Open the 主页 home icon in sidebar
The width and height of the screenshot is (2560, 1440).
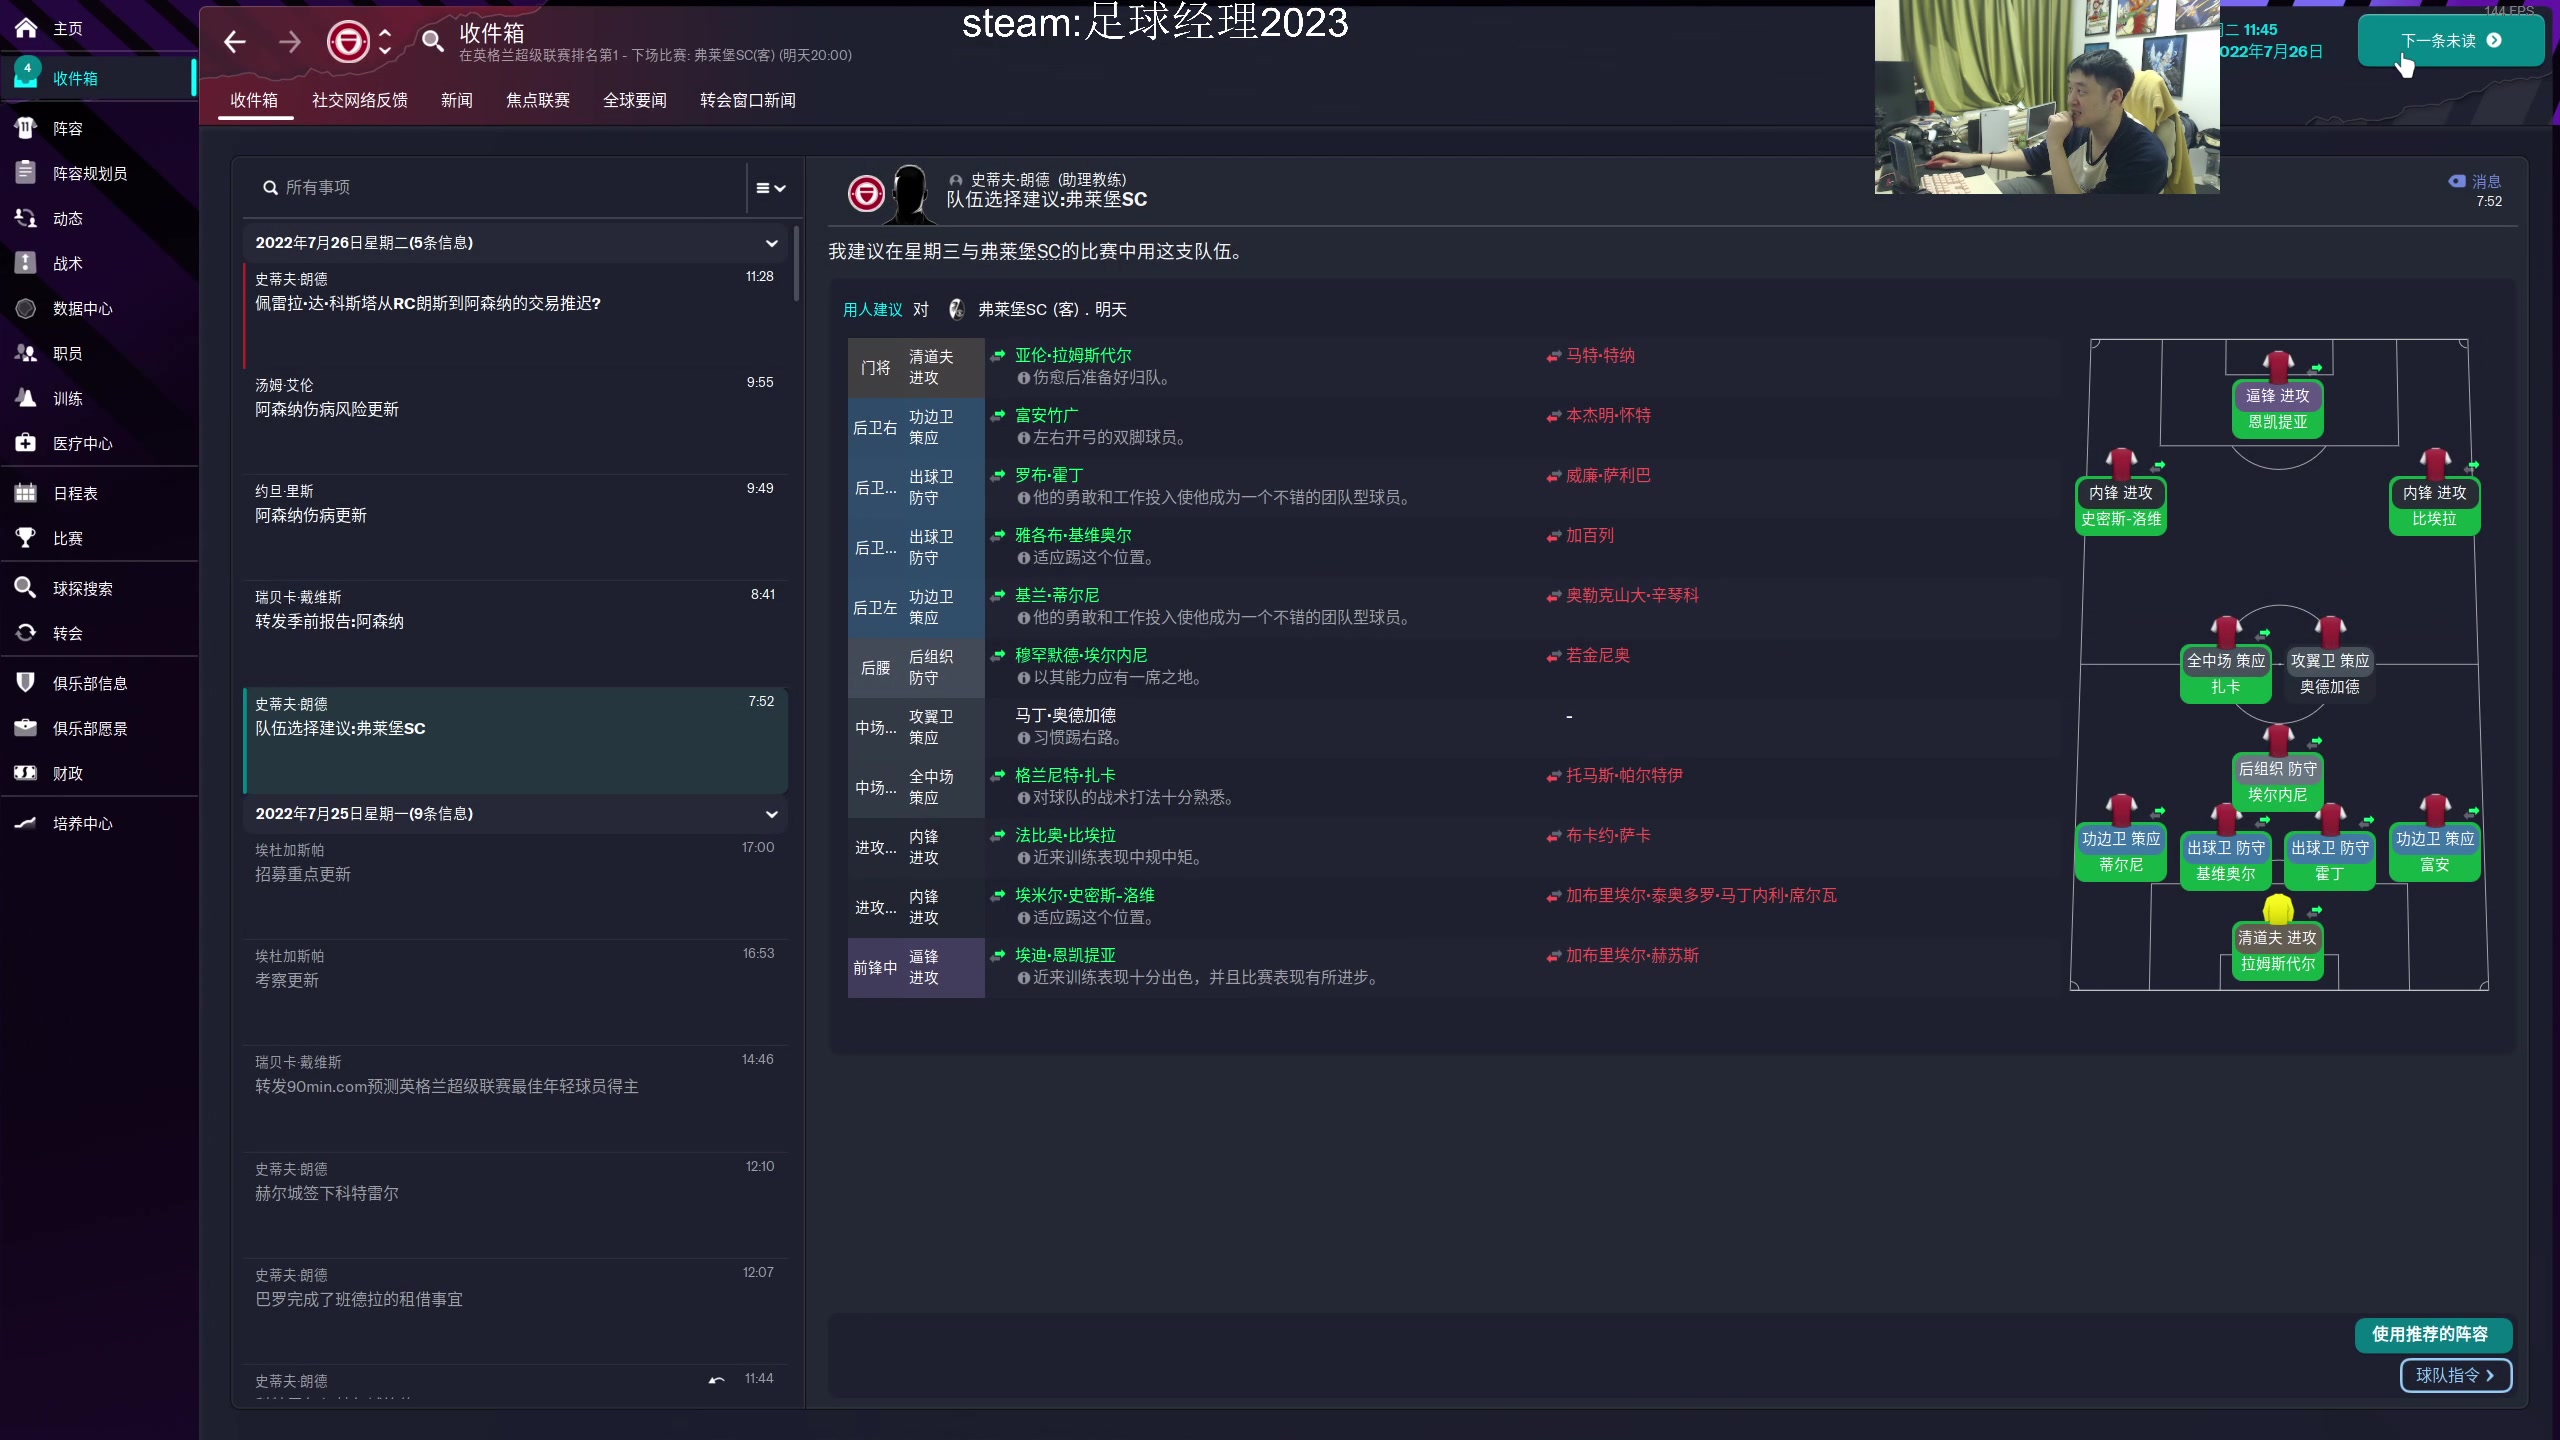pyautogui.click(x=26, y=29)
